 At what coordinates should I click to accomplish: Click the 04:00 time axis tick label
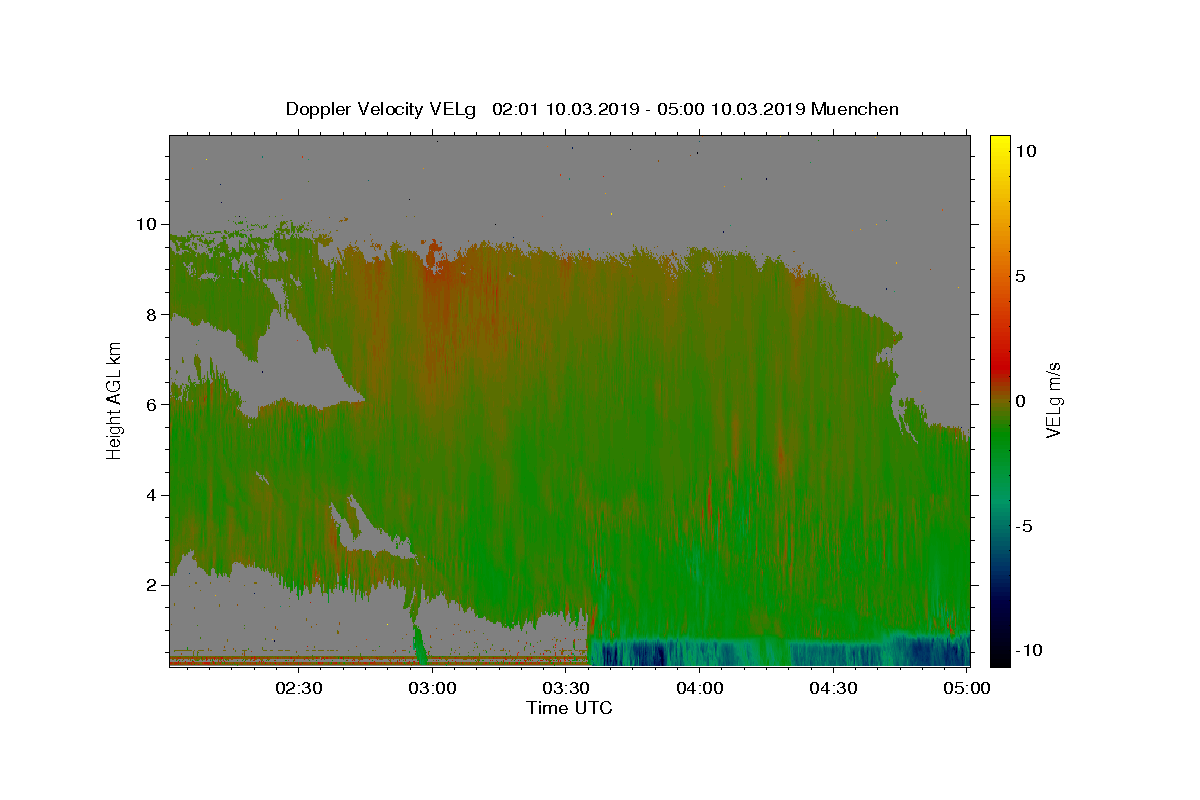pyautogui.click(x=700, y=688)
